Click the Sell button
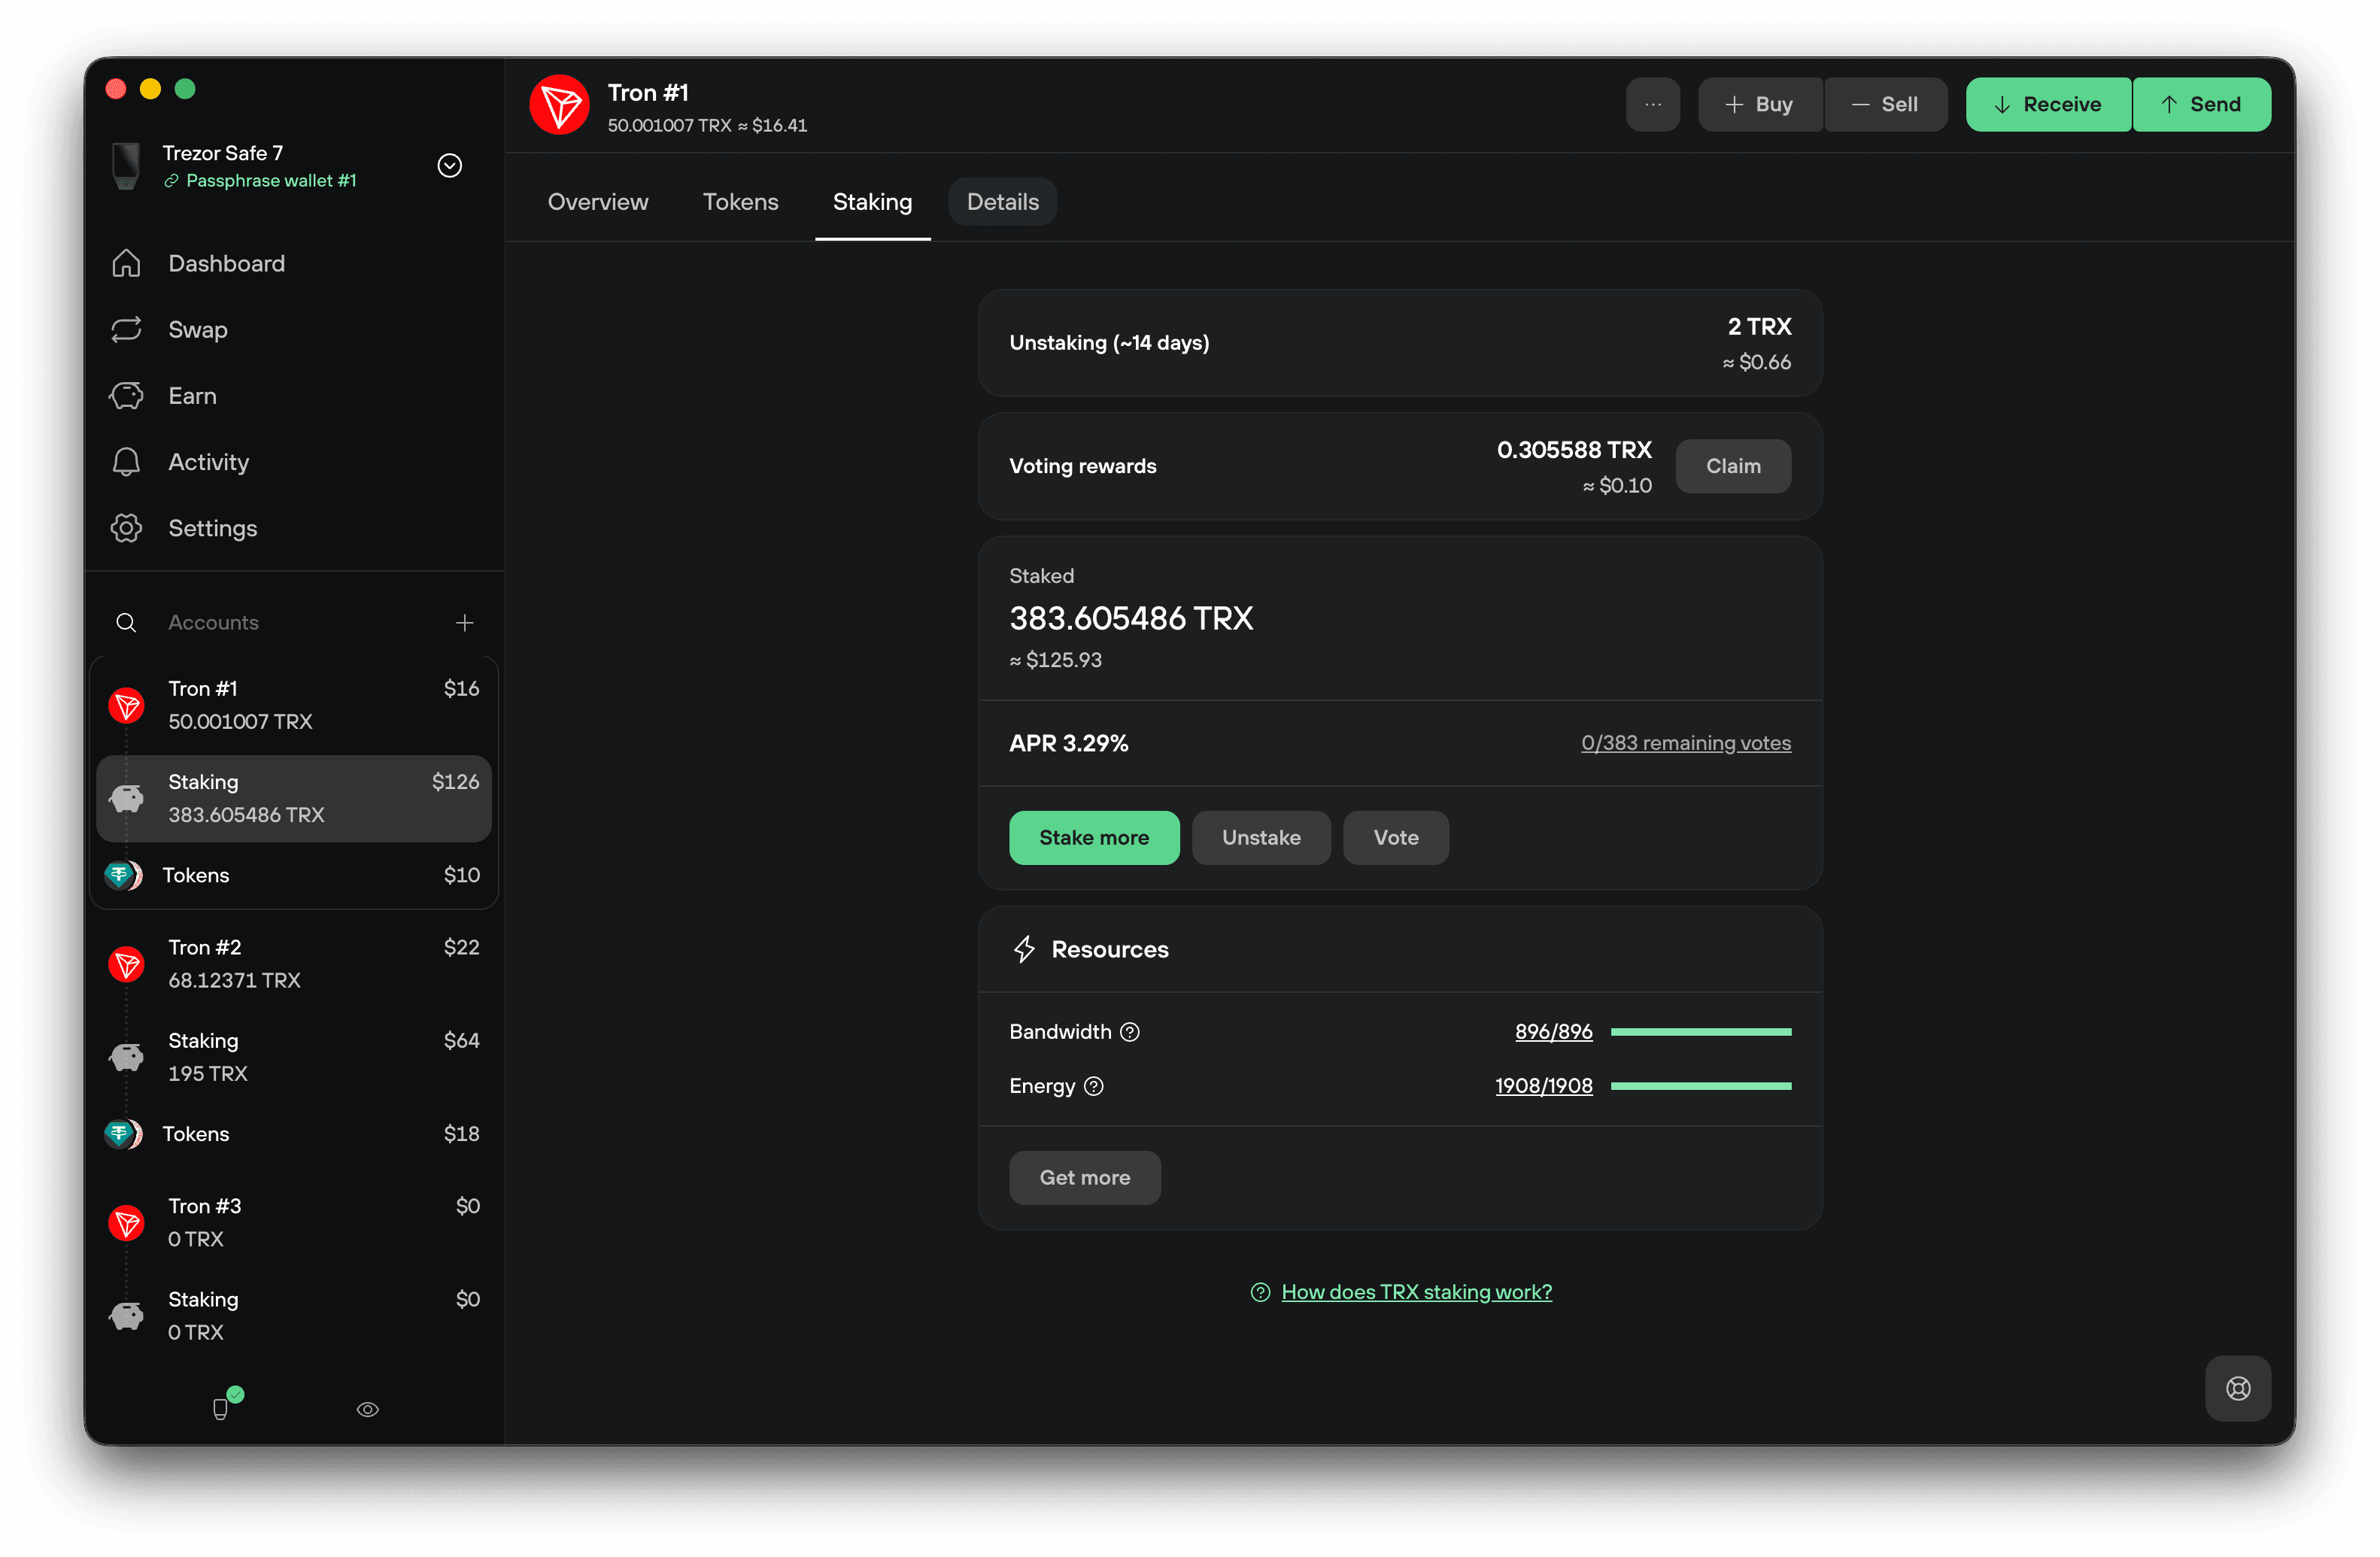 [x=1886, y=104]
